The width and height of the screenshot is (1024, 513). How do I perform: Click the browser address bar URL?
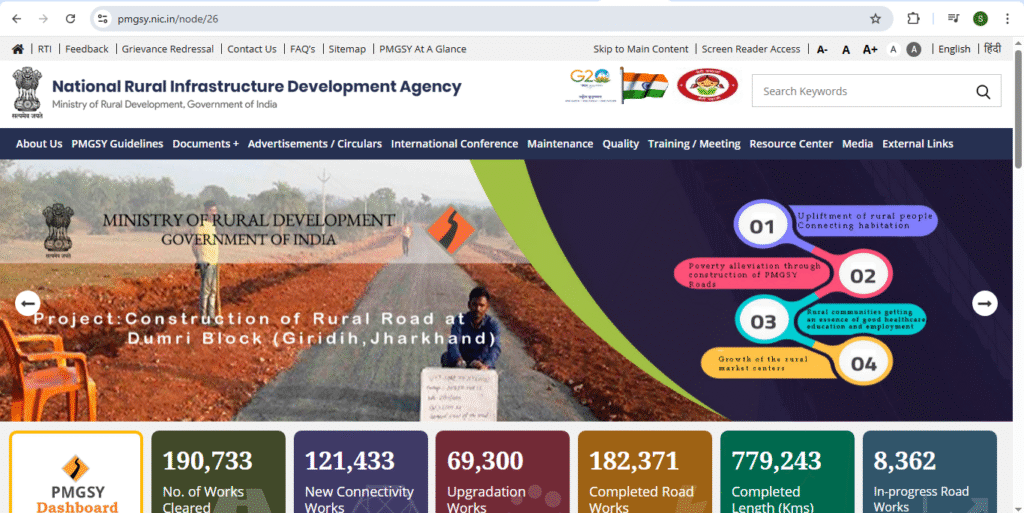[168, 19]
